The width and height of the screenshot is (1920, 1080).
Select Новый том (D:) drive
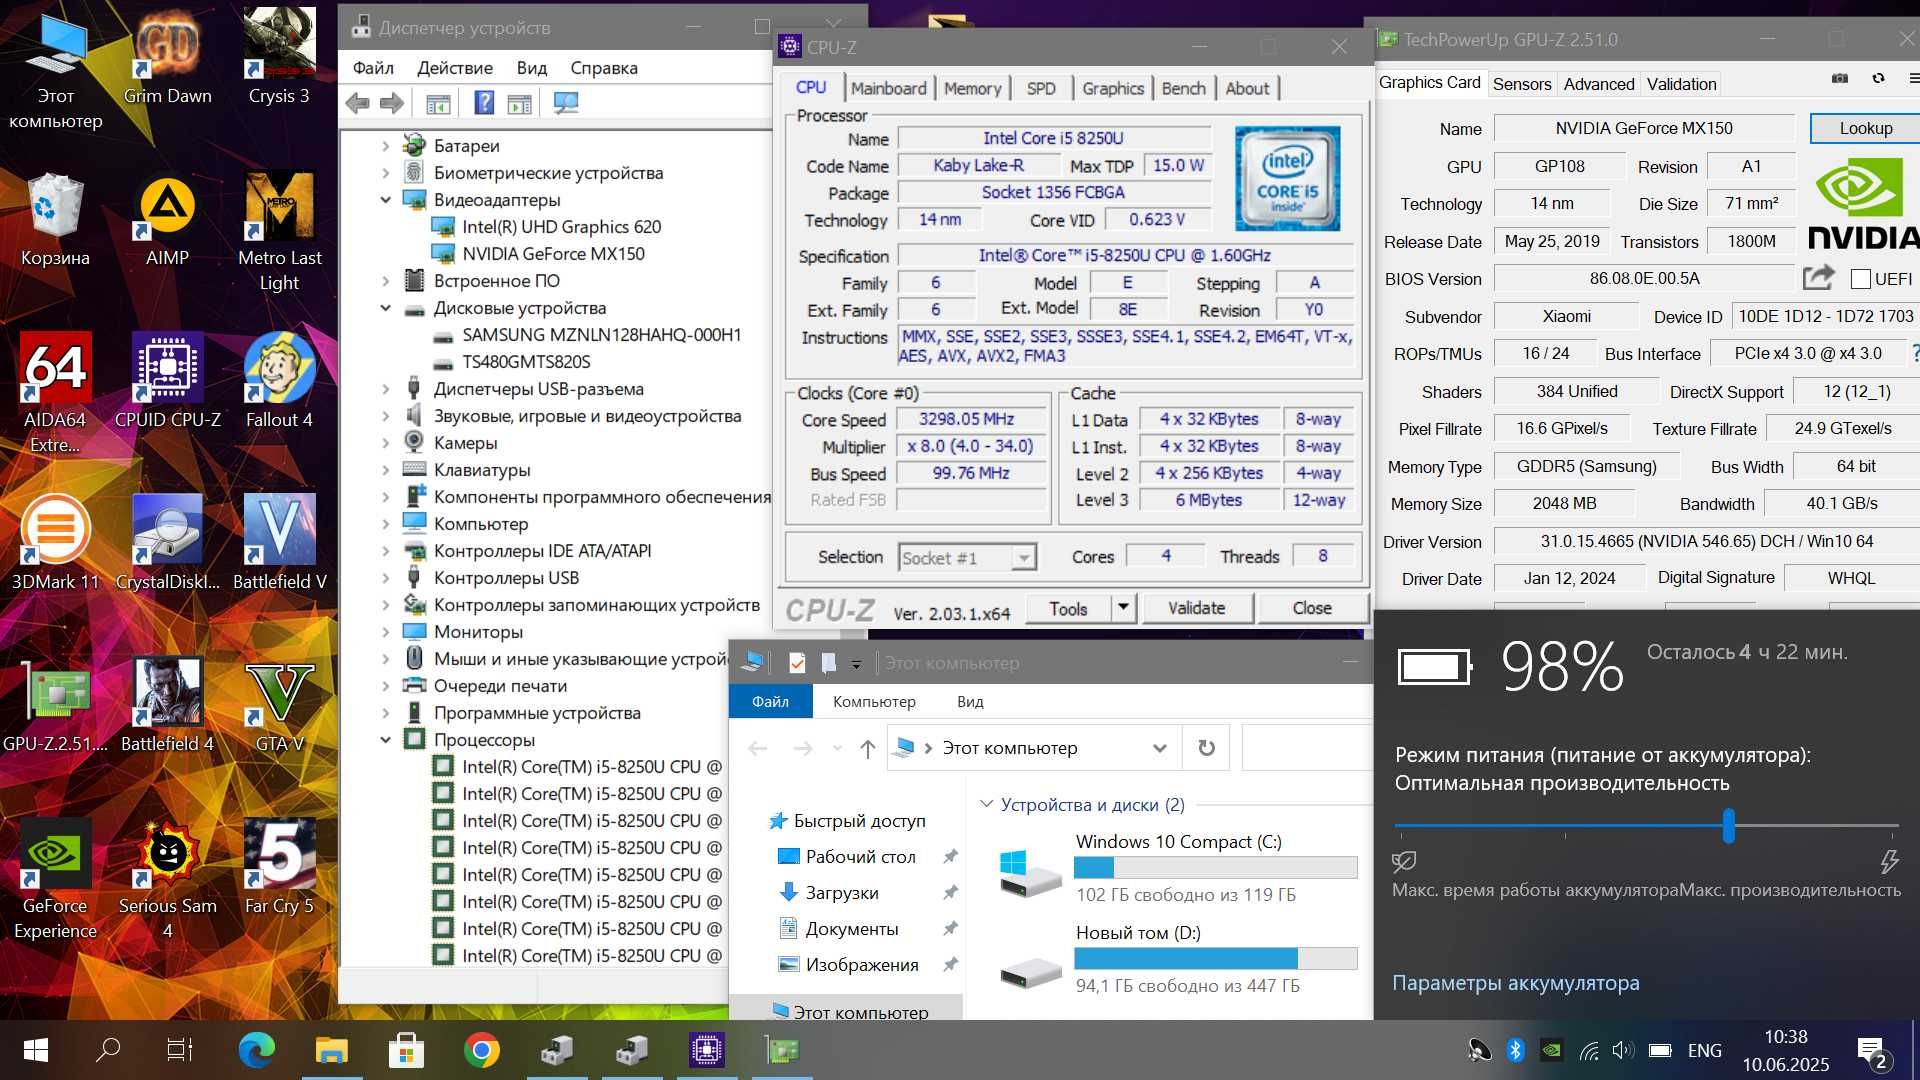point(1179,959)
